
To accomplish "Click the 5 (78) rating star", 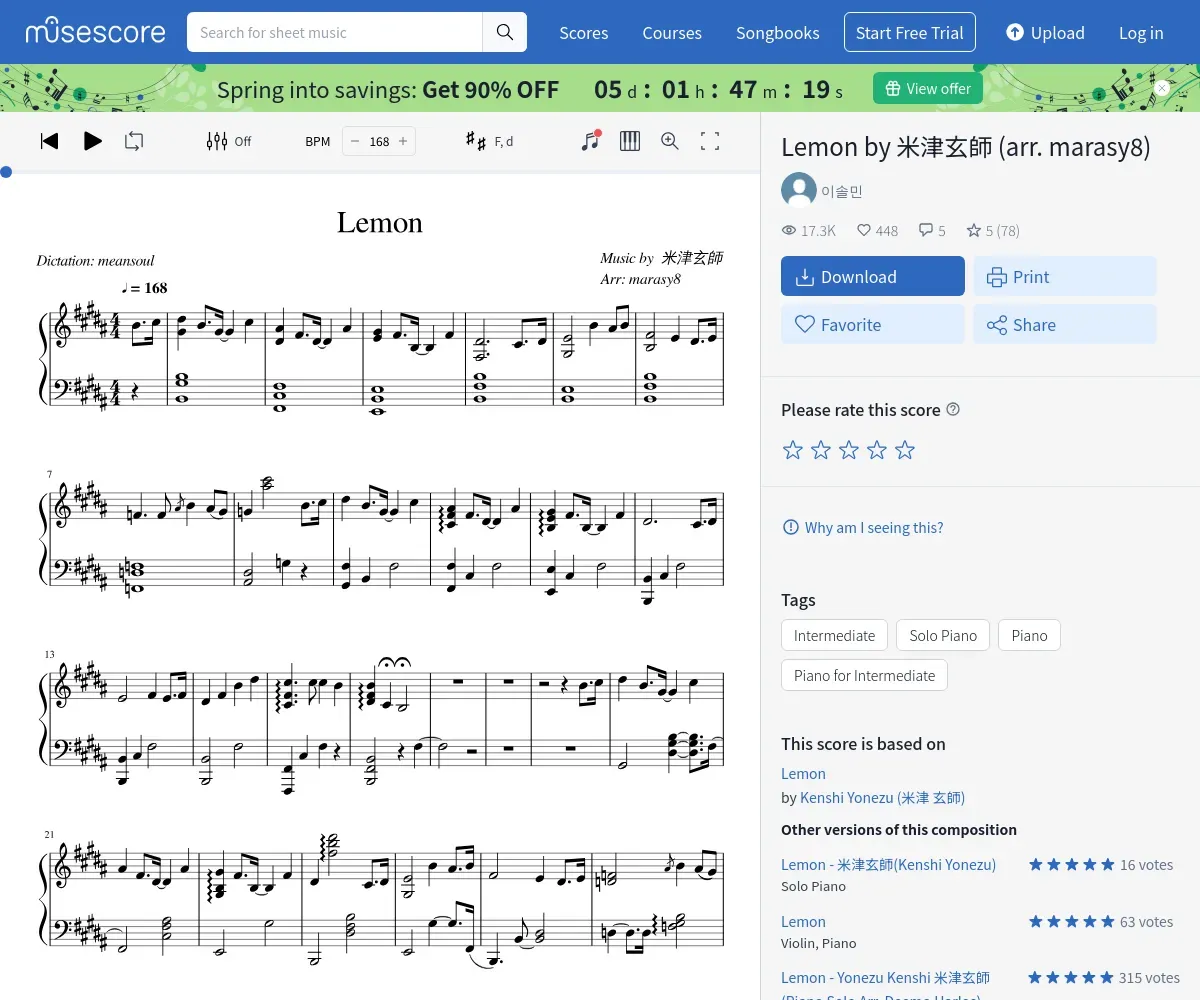I will [993, 231].
